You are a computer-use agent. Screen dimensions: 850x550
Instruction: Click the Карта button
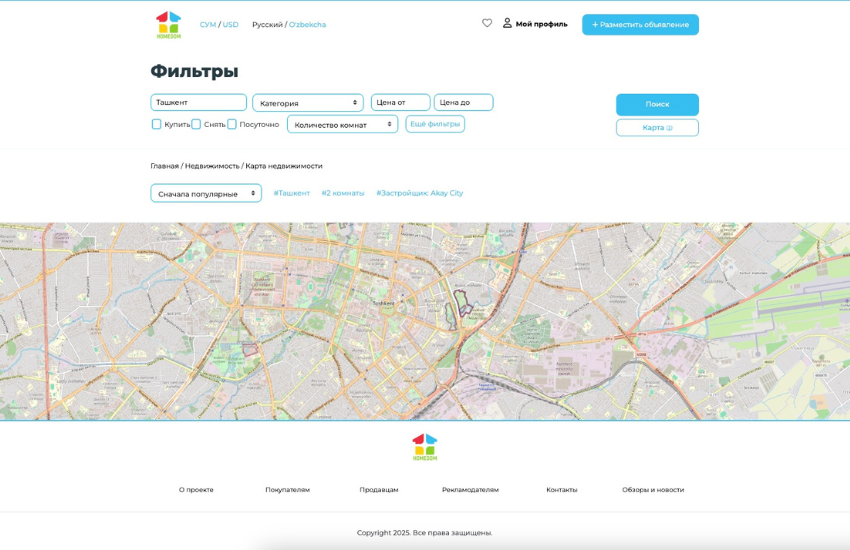point(657,128)
